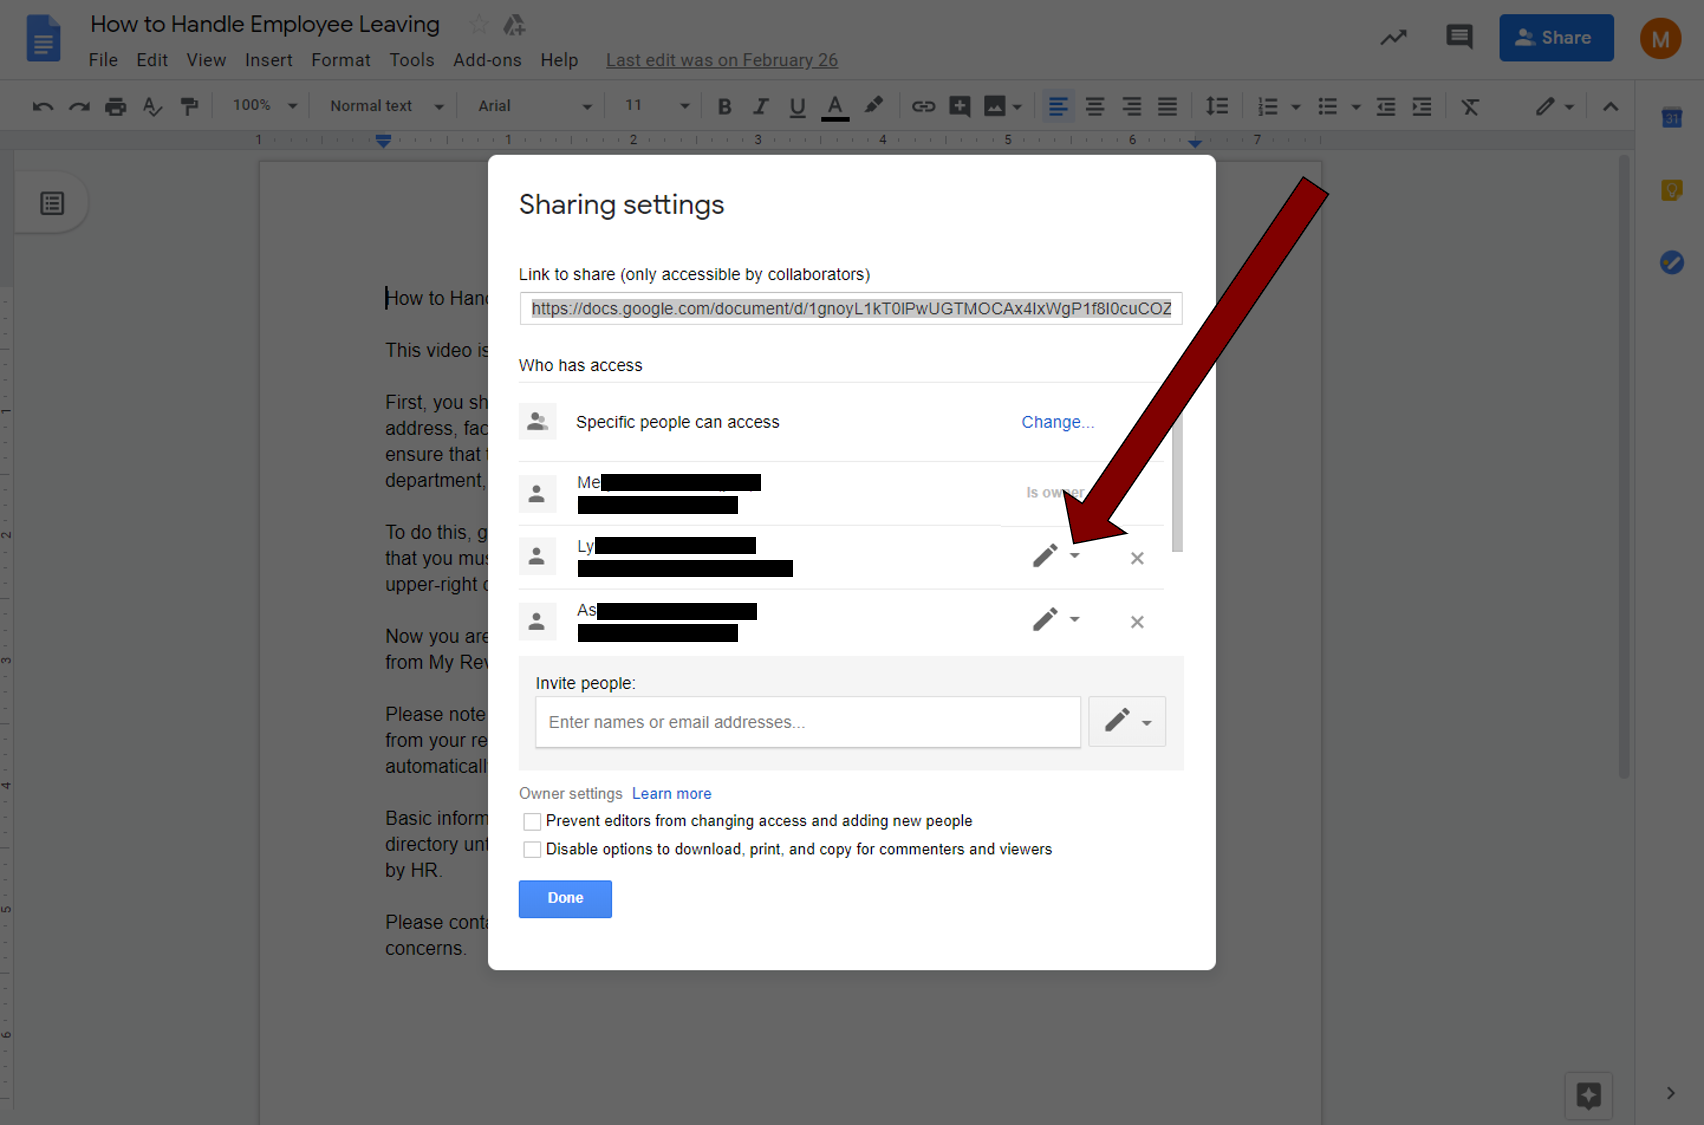This screenshot has width=1704, height=1125.
Task: Click the blue Done button
Action: click(x=565, y=898)
